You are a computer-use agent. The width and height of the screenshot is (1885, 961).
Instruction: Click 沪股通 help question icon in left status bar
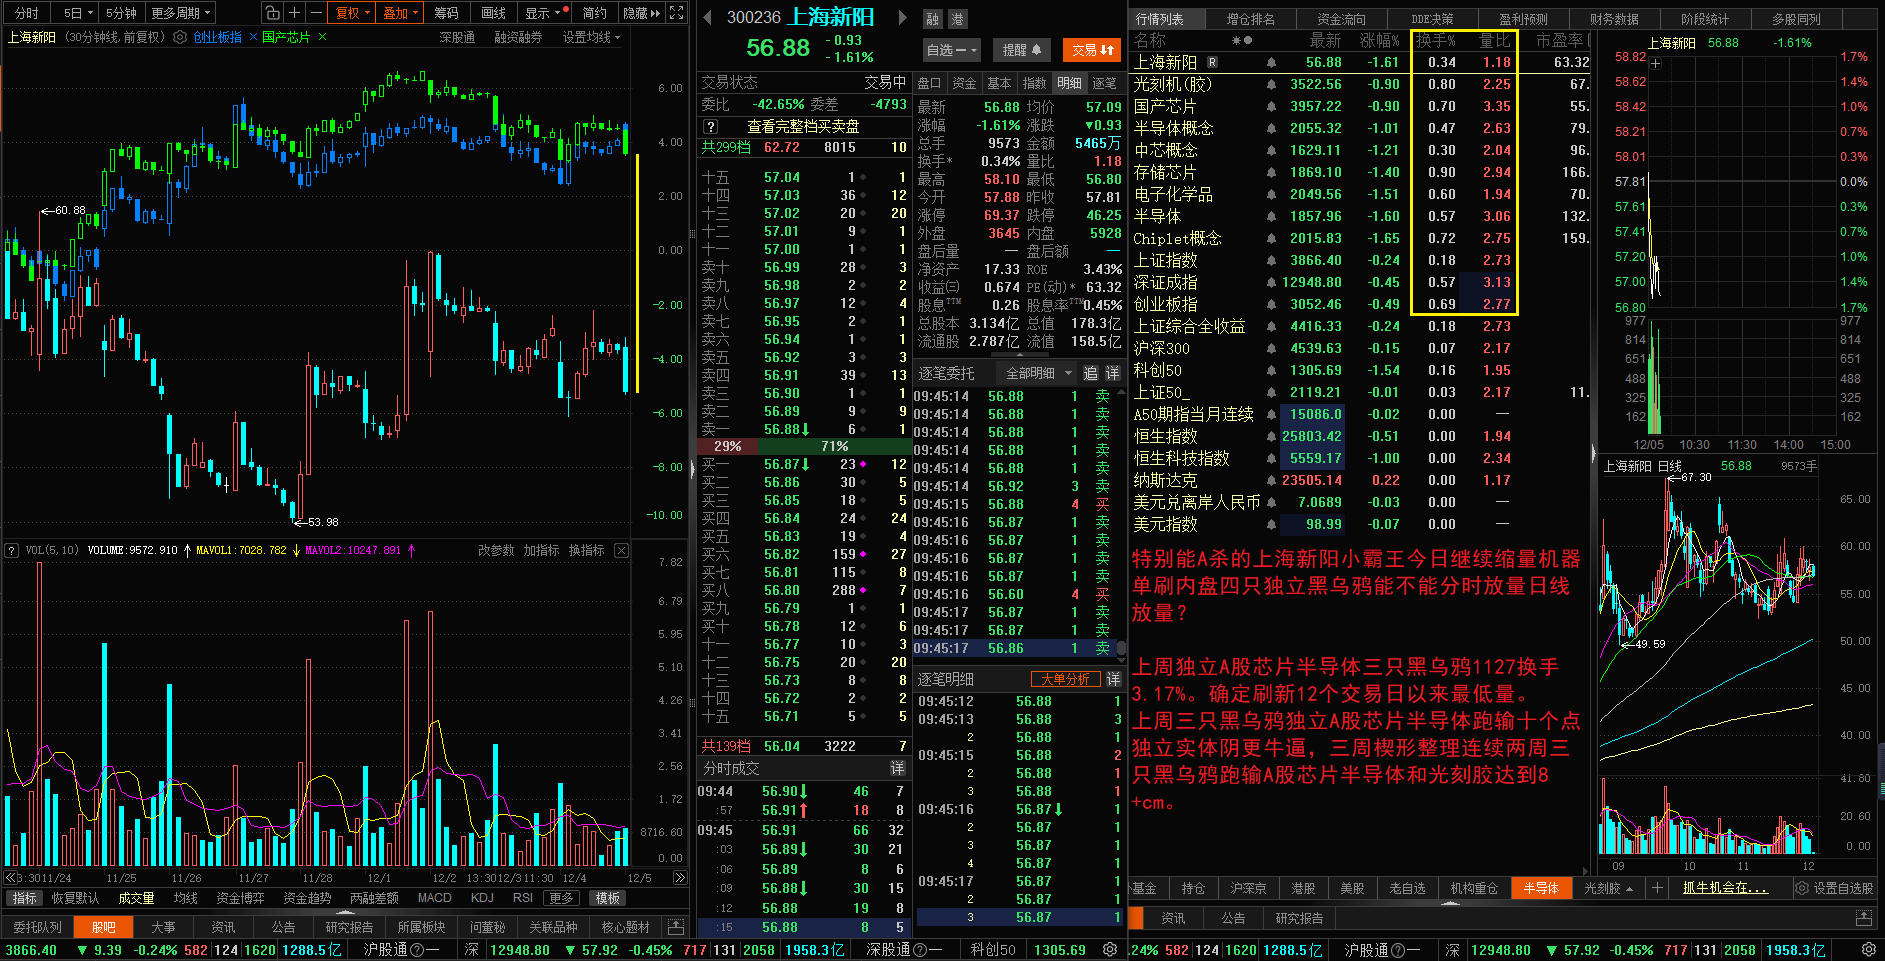tap(418, 950)
